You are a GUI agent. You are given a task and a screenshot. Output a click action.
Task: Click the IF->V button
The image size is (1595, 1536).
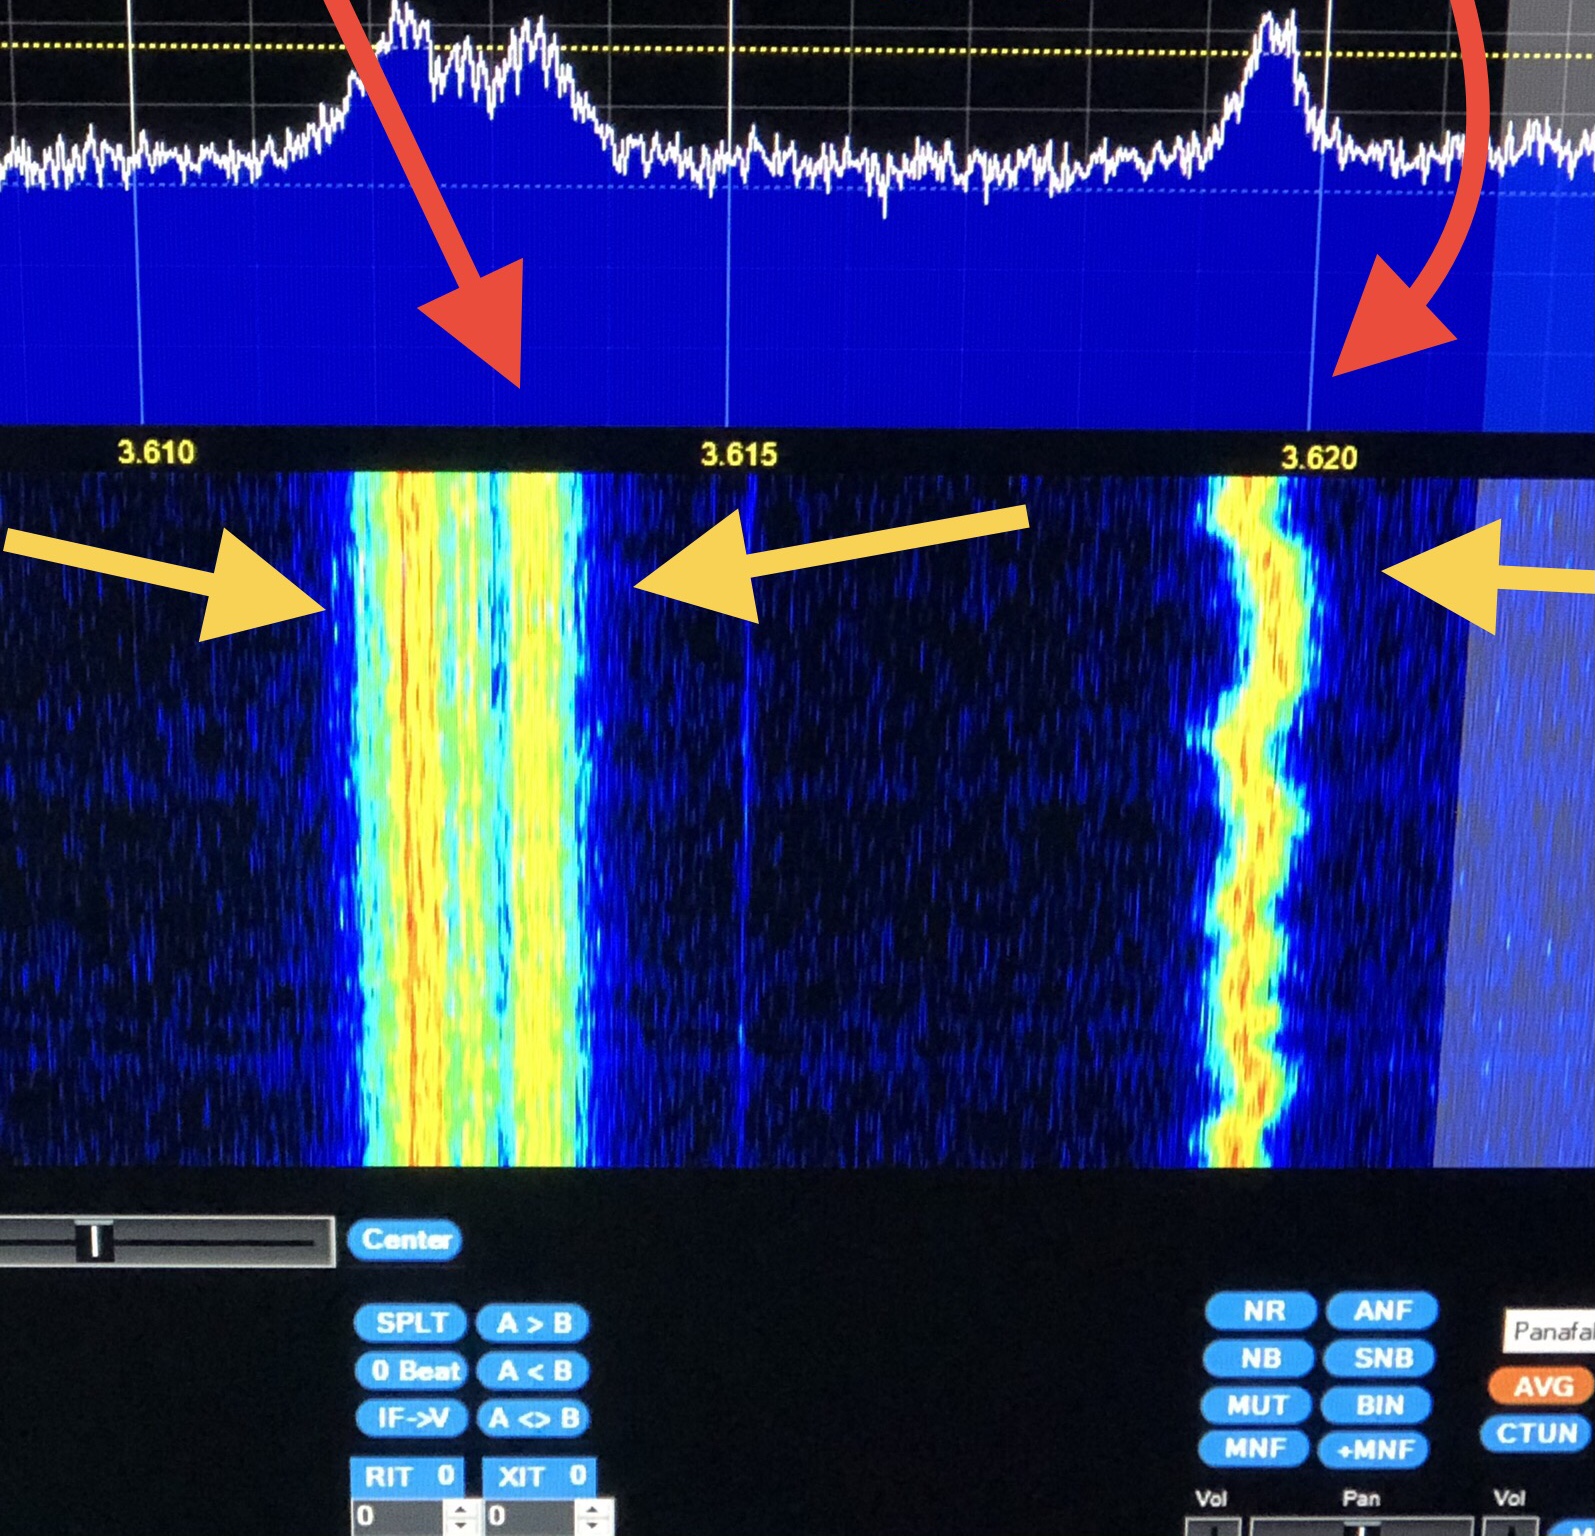pyautogui.click(x=410, y=1418)
